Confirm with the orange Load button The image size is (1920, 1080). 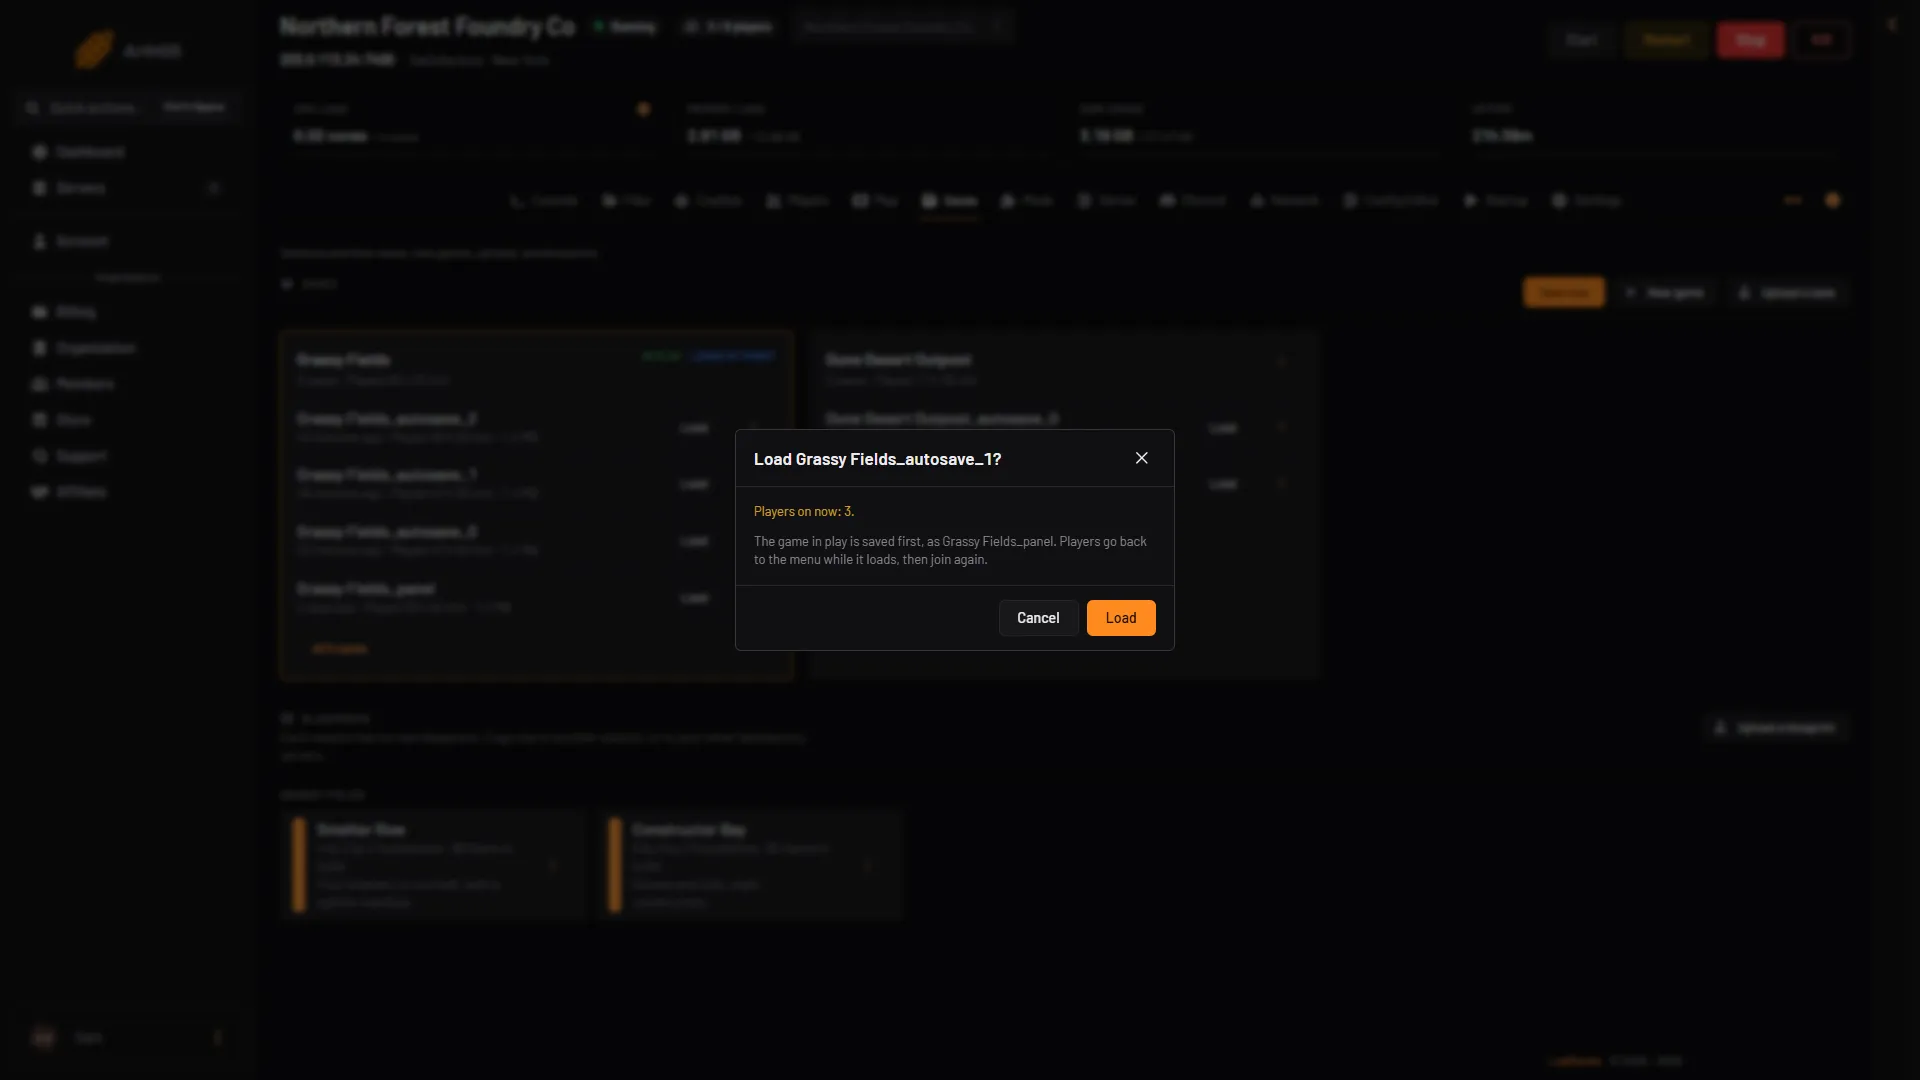coord(1121,618)
